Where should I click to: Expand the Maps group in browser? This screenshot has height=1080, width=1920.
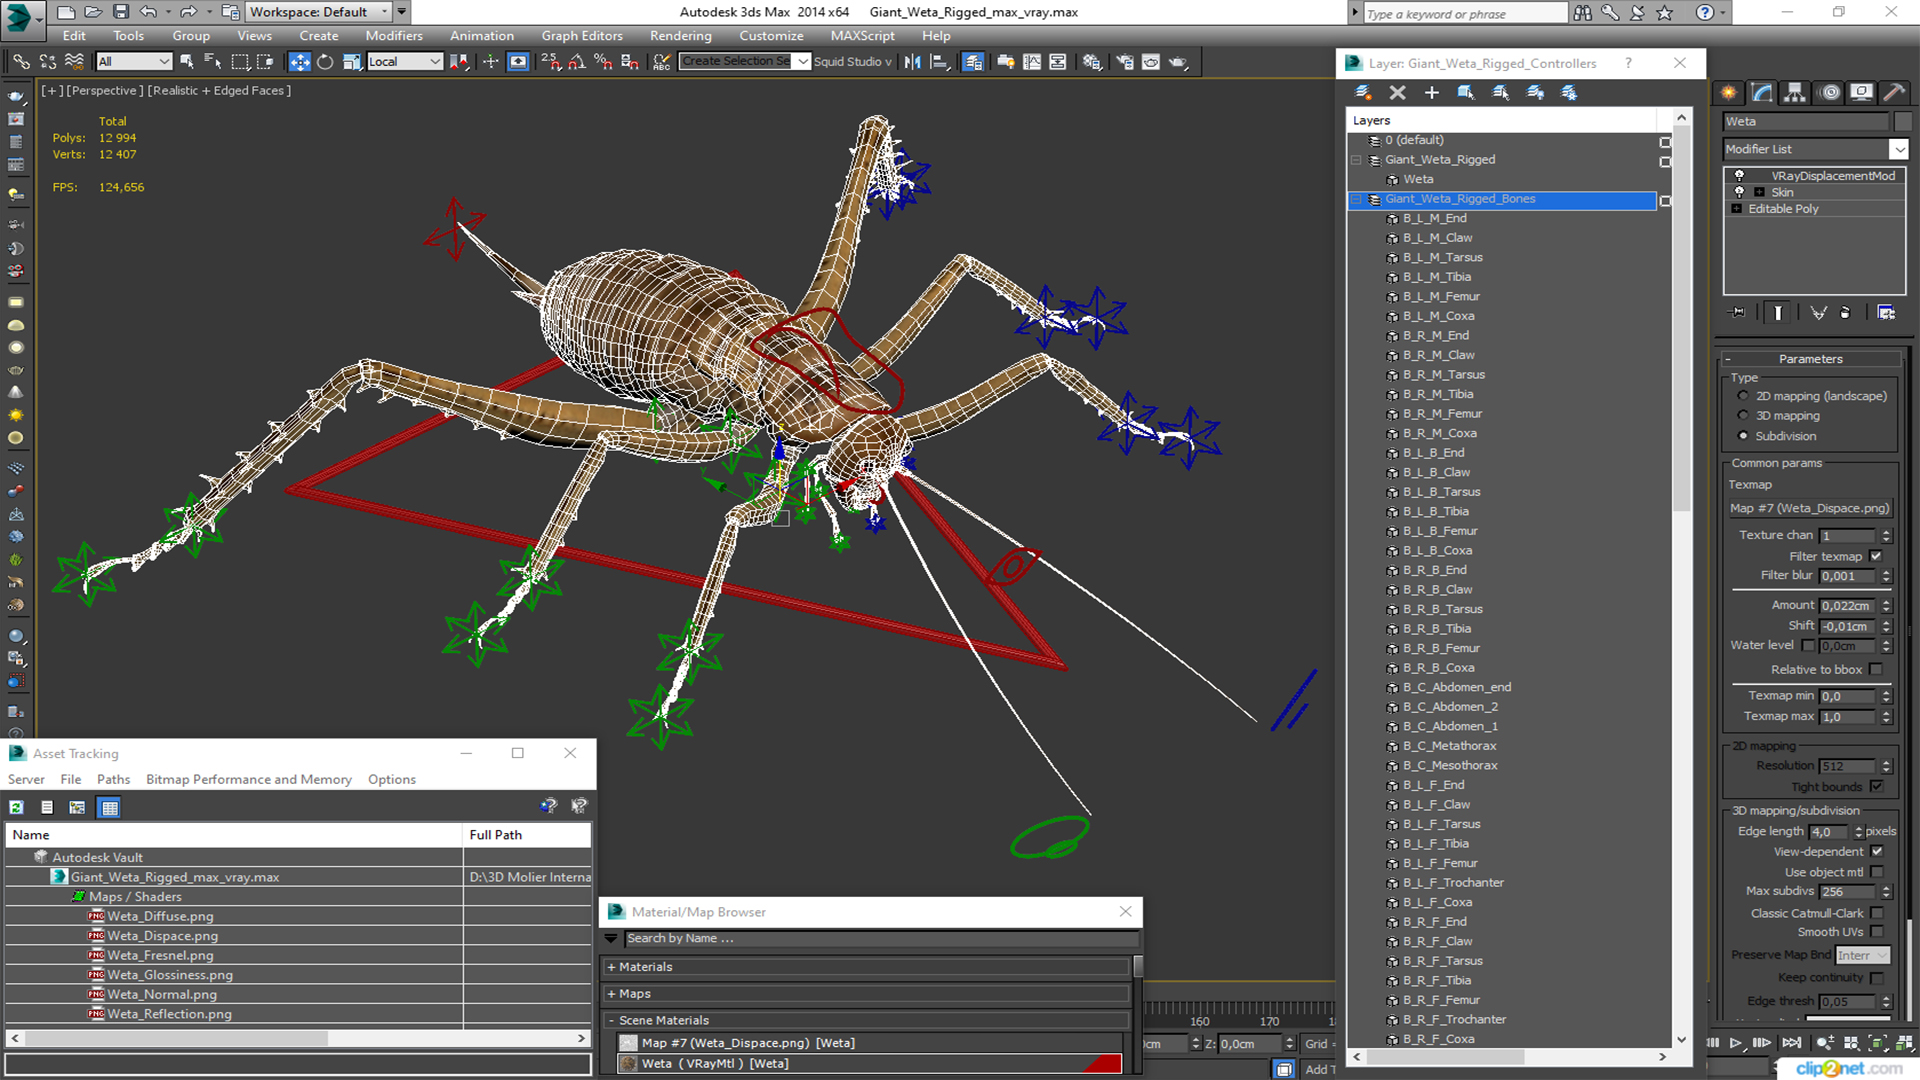[611, 994]
